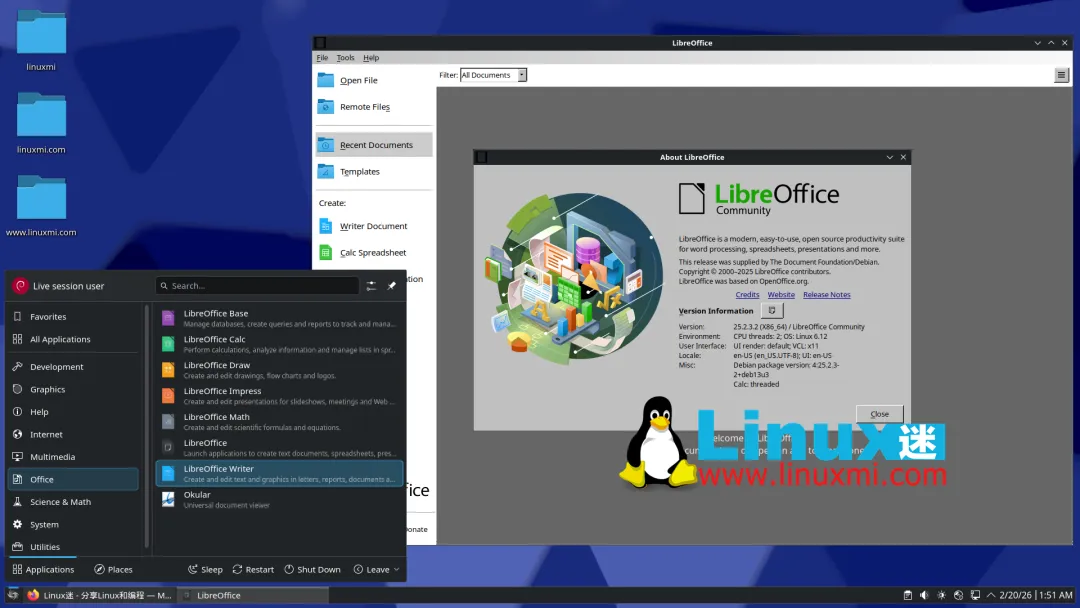The width and height of the screenshot is (1080, 608).
Task: Open the Filter All Documents dropdown
Action: 493,75
